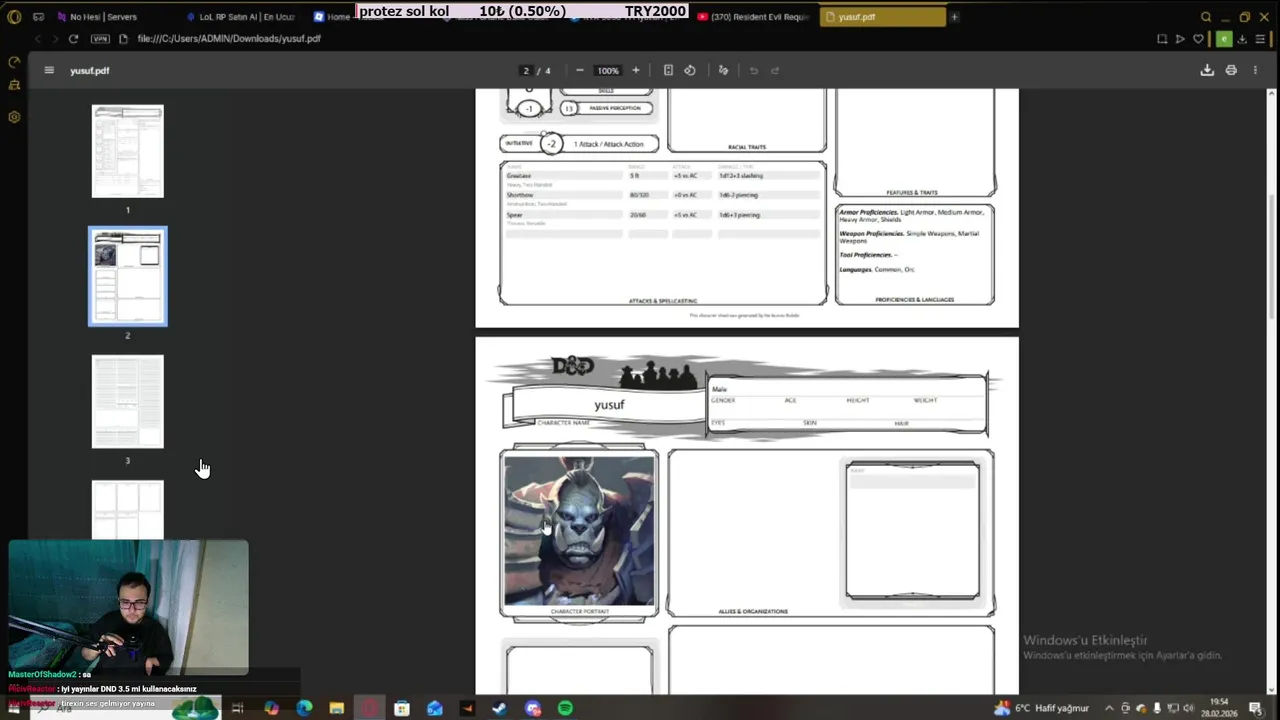1280x720 pixels.
Task: Rotate the PDF counterclockwise
Action: pyautogui.click(x=690, y=70)
